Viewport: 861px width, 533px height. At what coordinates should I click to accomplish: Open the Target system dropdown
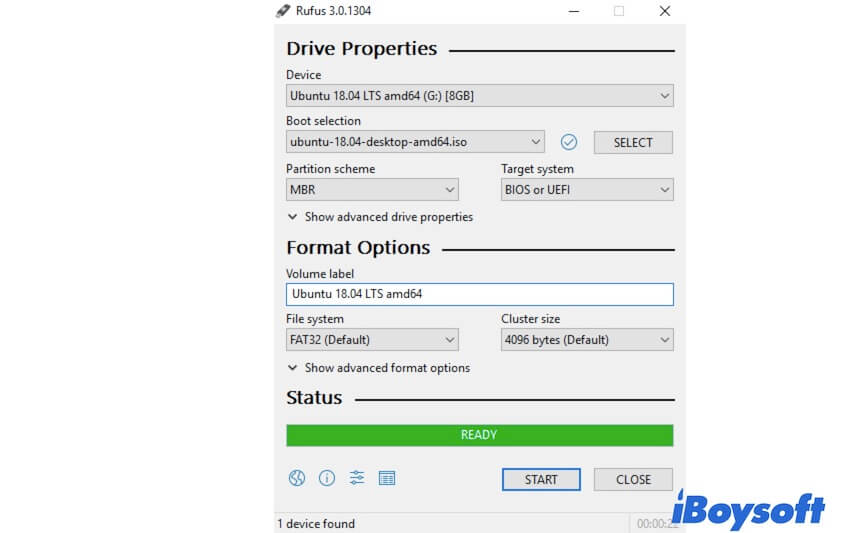pyautogui.click(x=587, y=190)
